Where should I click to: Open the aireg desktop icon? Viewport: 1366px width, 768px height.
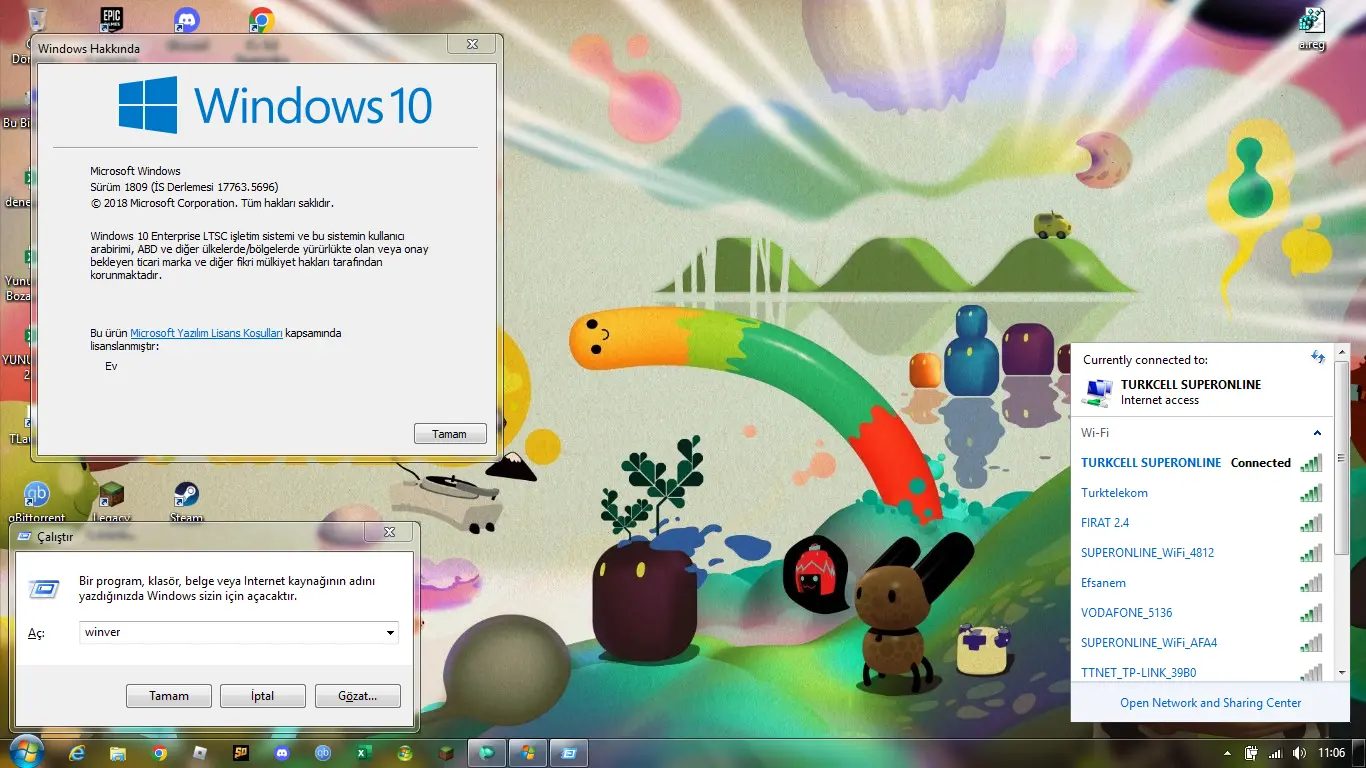1312,30
